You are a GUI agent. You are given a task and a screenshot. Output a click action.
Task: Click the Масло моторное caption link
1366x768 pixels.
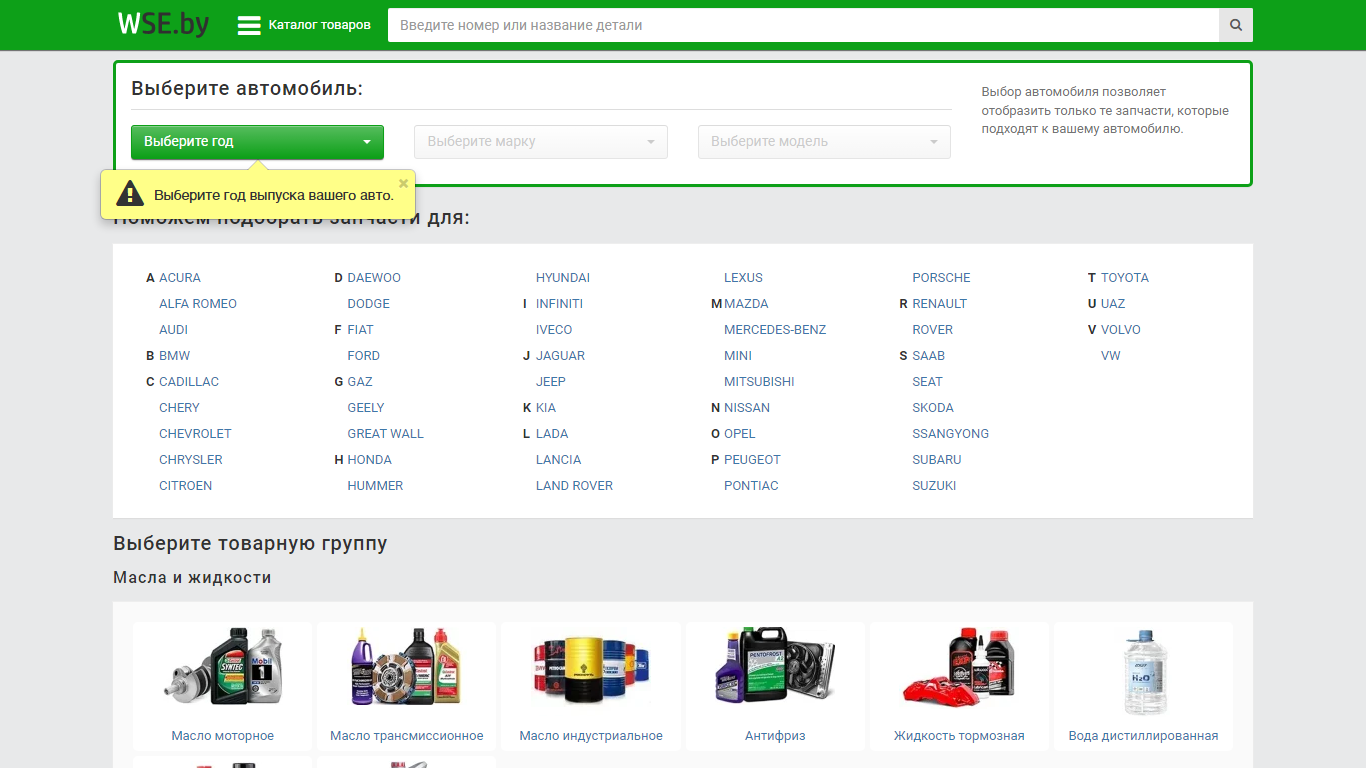pos(222,736)
